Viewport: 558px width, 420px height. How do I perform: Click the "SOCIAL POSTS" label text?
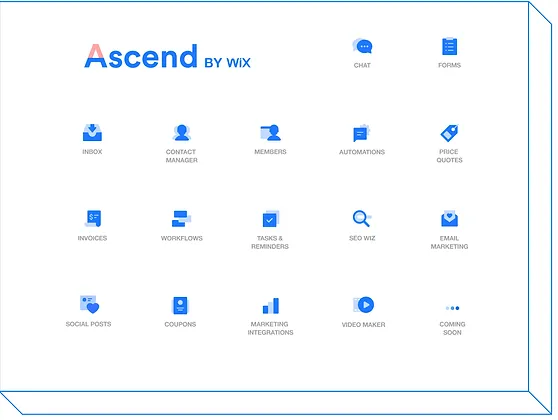coord(88,324)
